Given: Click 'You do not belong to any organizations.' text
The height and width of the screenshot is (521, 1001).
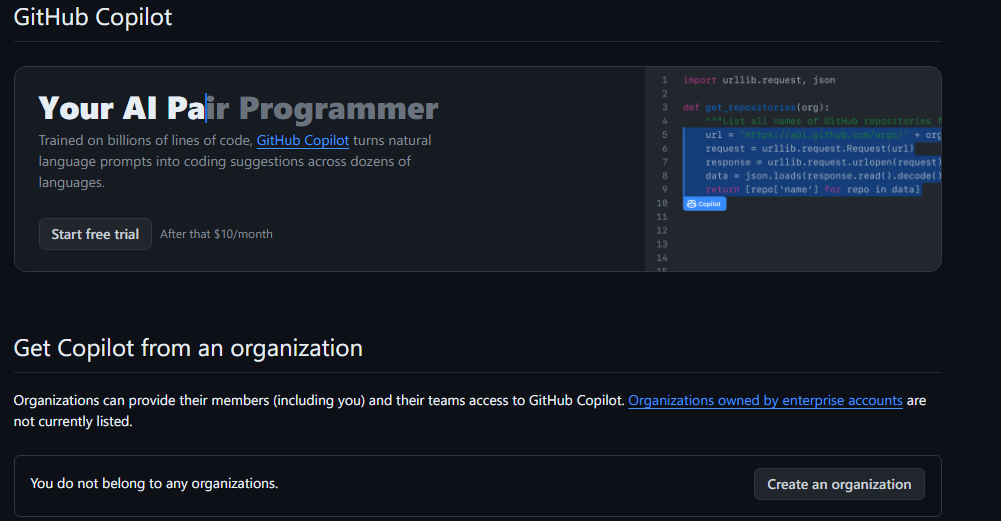Looking at the screenshot, I should (x=154, y=483).
